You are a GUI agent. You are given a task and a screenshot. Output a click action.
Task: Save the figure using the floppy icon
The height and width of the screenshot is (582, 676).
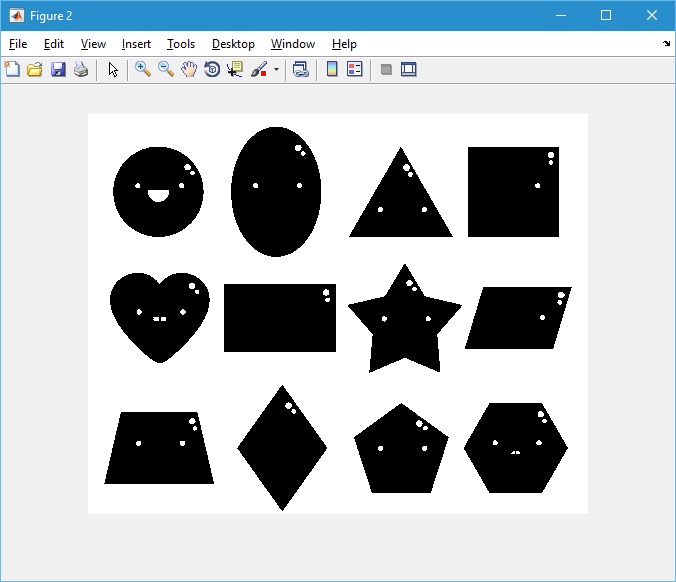(x=58, y=70)
